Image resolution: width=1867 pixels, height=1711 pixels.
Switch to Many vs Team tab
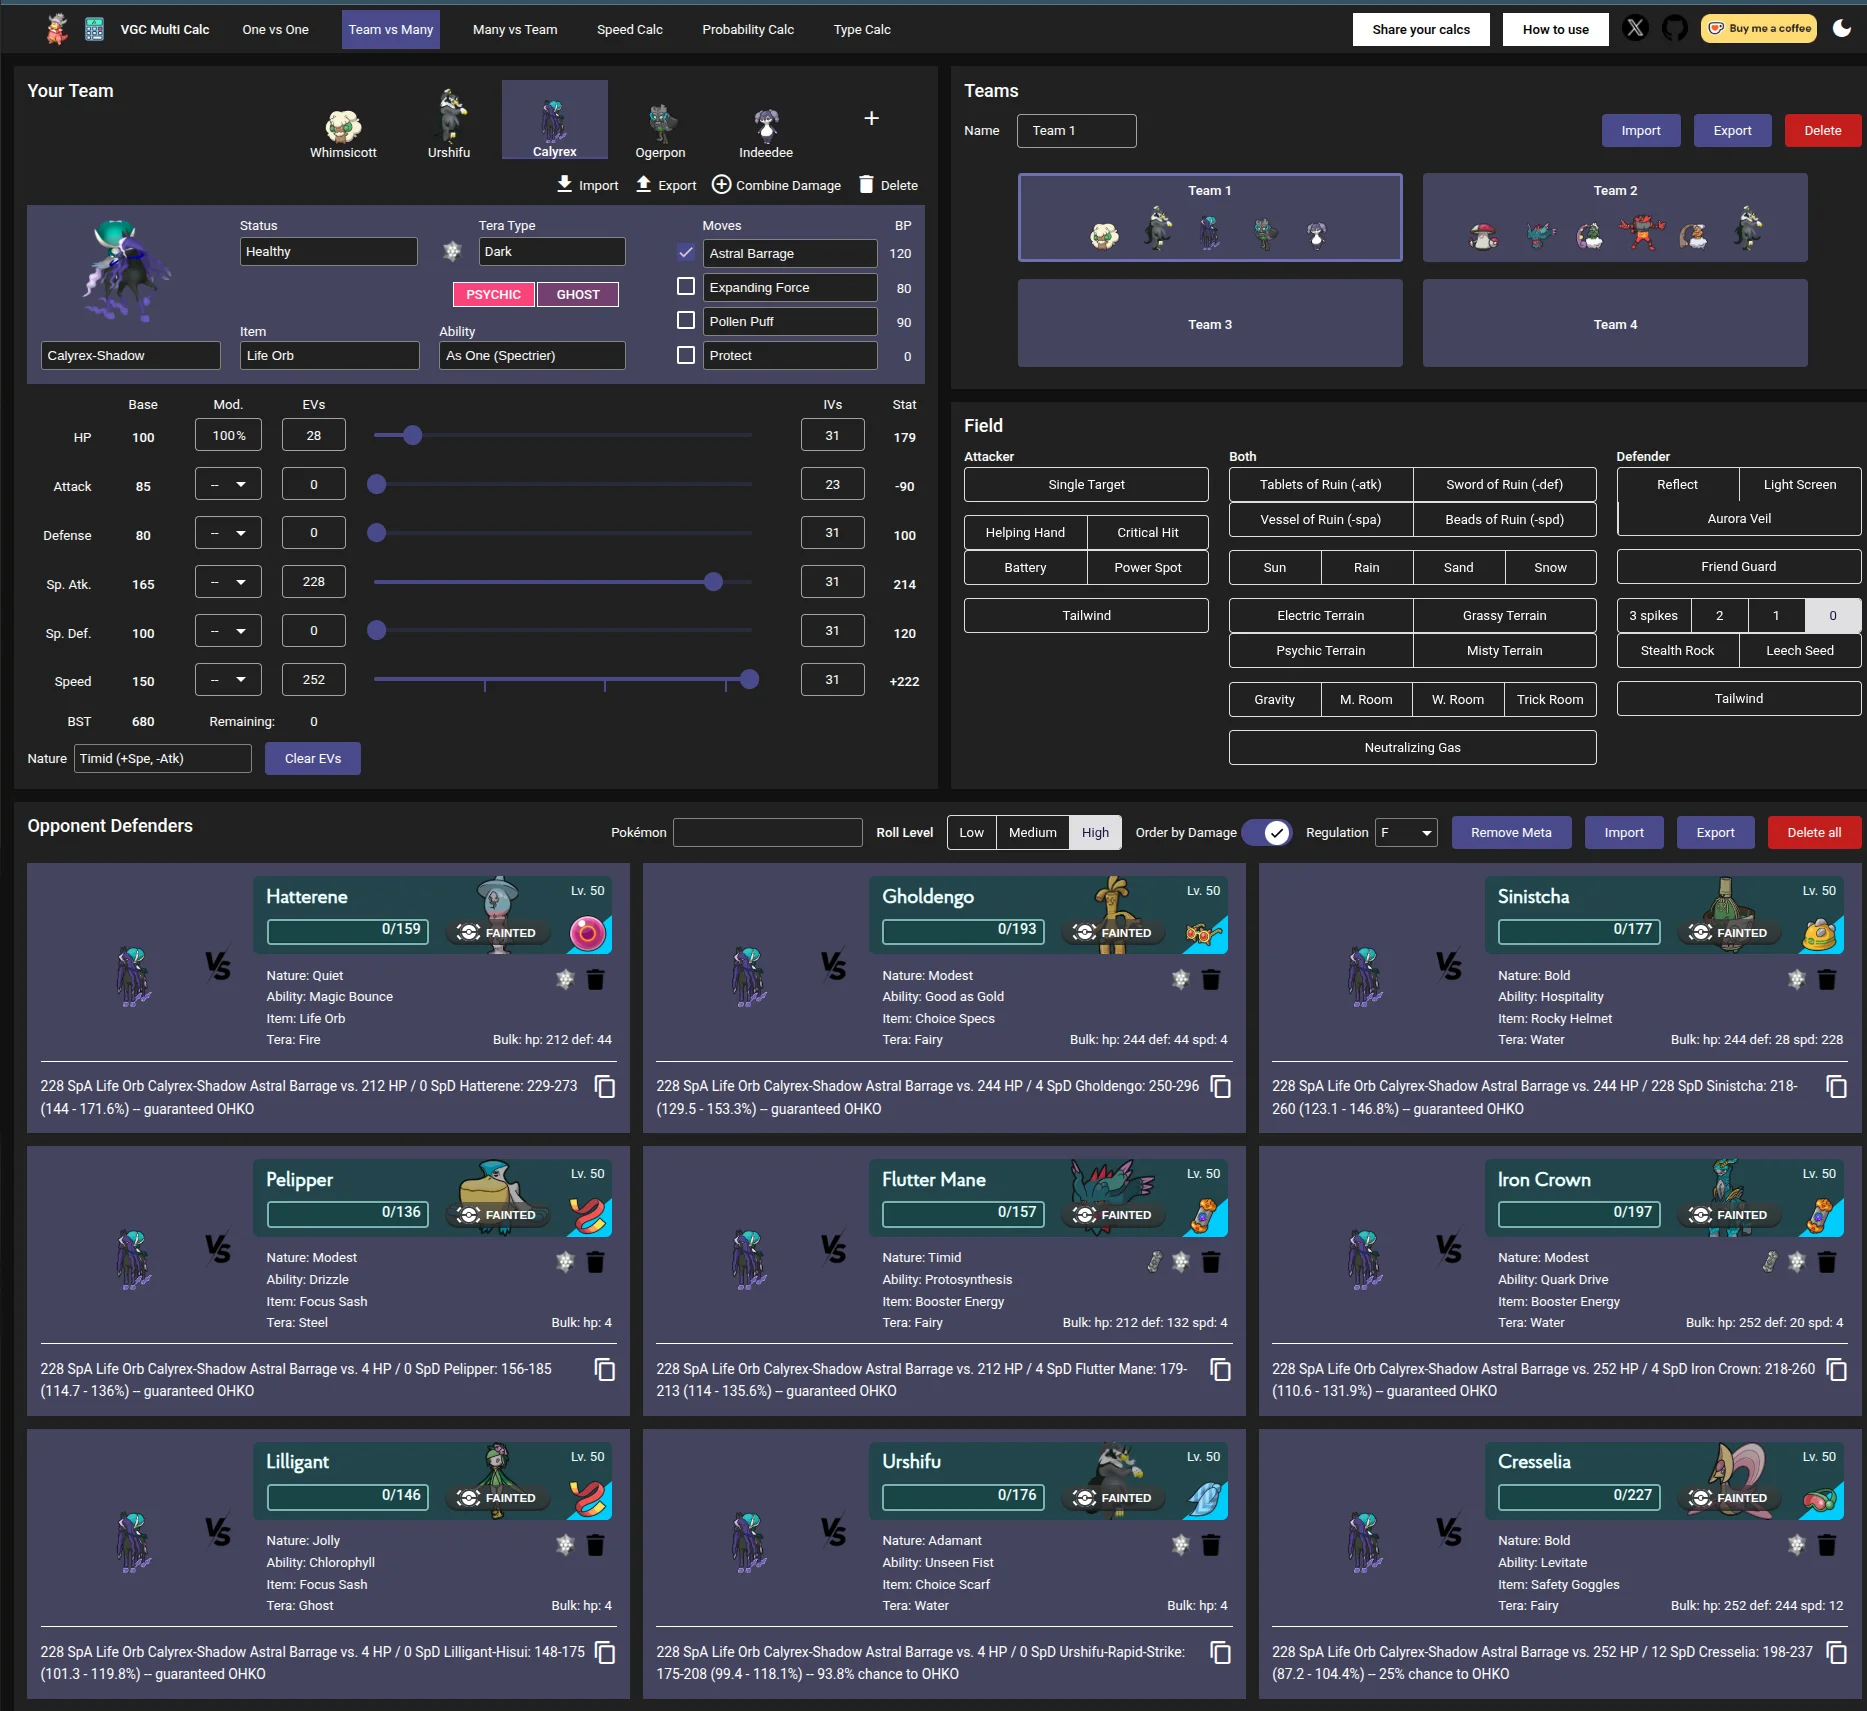point(515,29)
